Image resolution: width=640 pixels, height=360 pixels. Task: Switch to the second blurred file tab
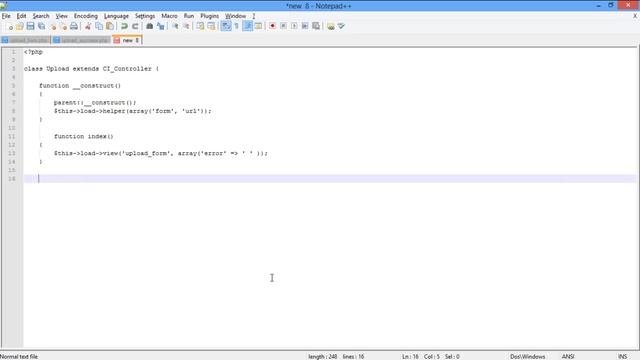tap(82, 40)
